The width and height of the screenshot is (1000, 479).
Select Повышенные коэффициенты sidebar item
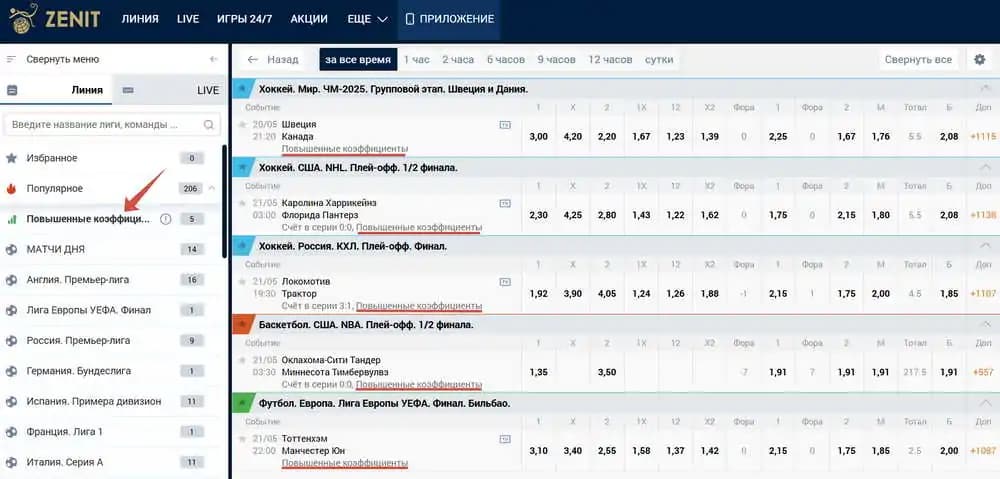click(x=88, y=219)
